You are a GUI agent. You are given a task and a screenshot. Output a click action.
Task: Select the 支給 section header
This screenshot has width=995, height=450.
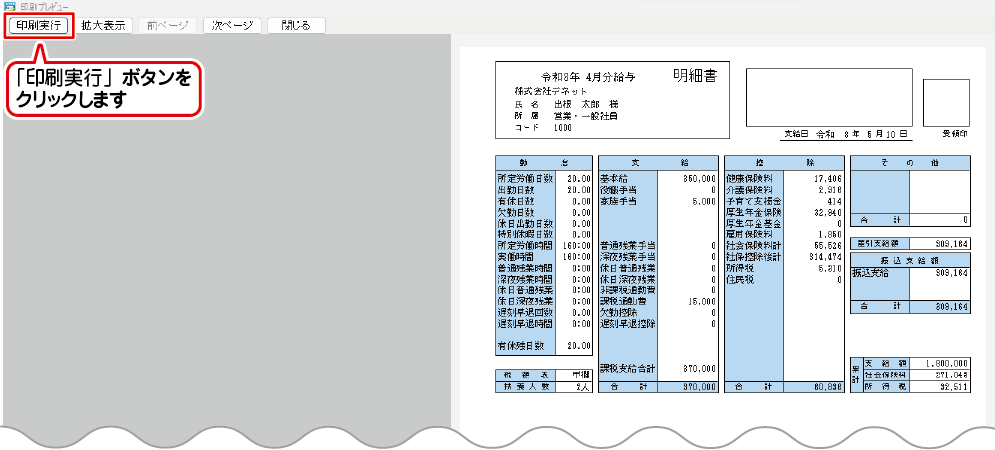coord(657,162)
